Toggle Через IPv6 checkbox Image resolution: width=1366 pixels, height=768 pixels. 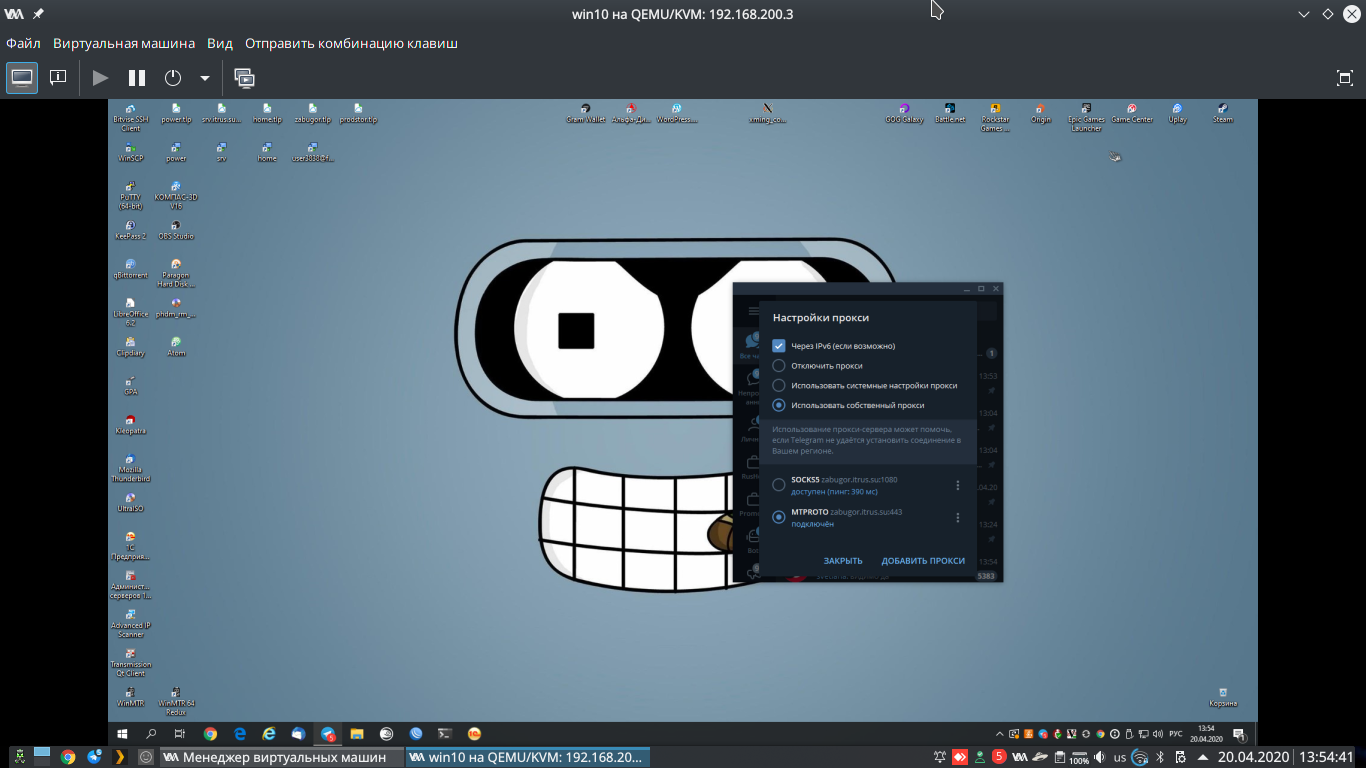click(779, 346)
